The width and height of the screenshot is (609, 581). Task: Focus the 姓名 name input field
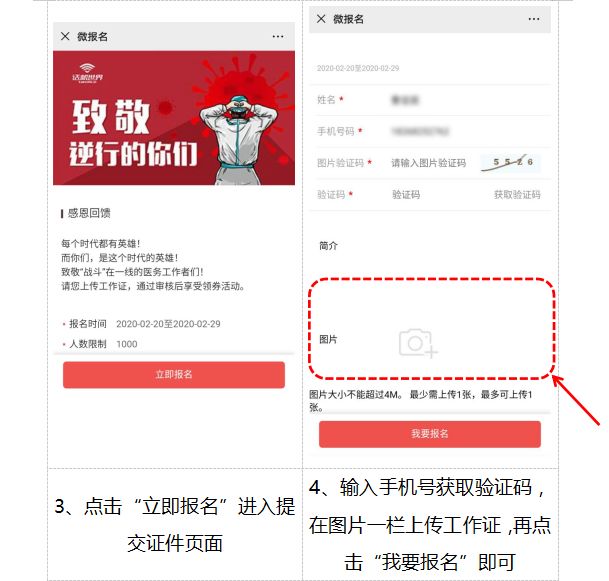[465, 100]
